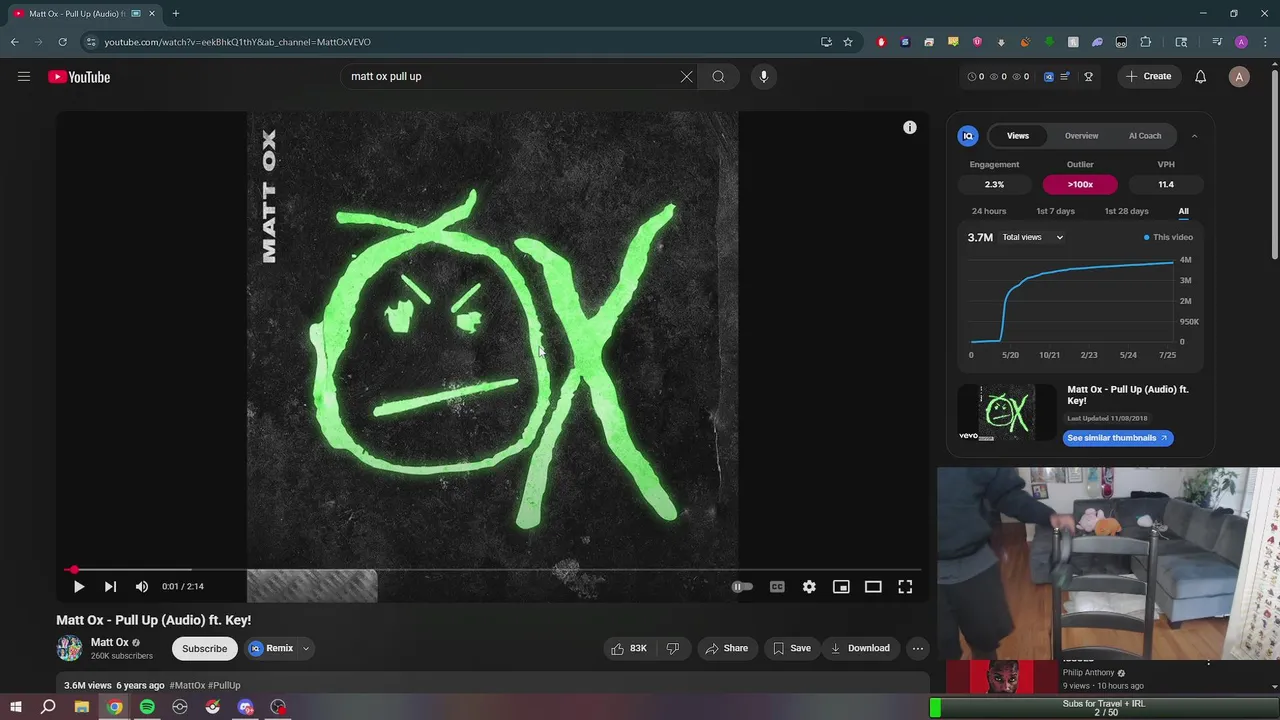Image resolution: width=1280 pixels, height=720 pixels.
Task: Open the #PullUp hashtag link
Action: pos(225,686)
